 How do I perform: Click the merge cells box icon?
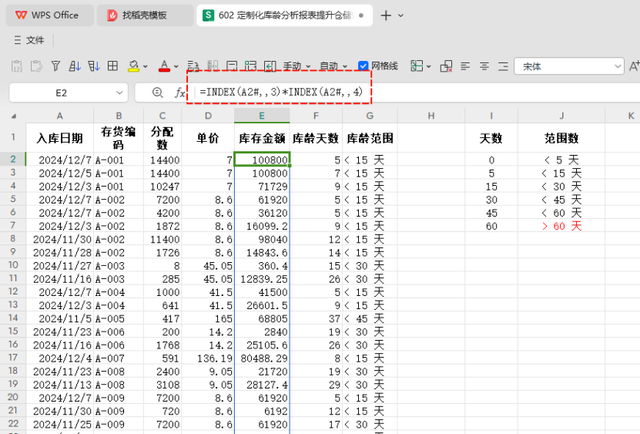click(x=231, y=66)
